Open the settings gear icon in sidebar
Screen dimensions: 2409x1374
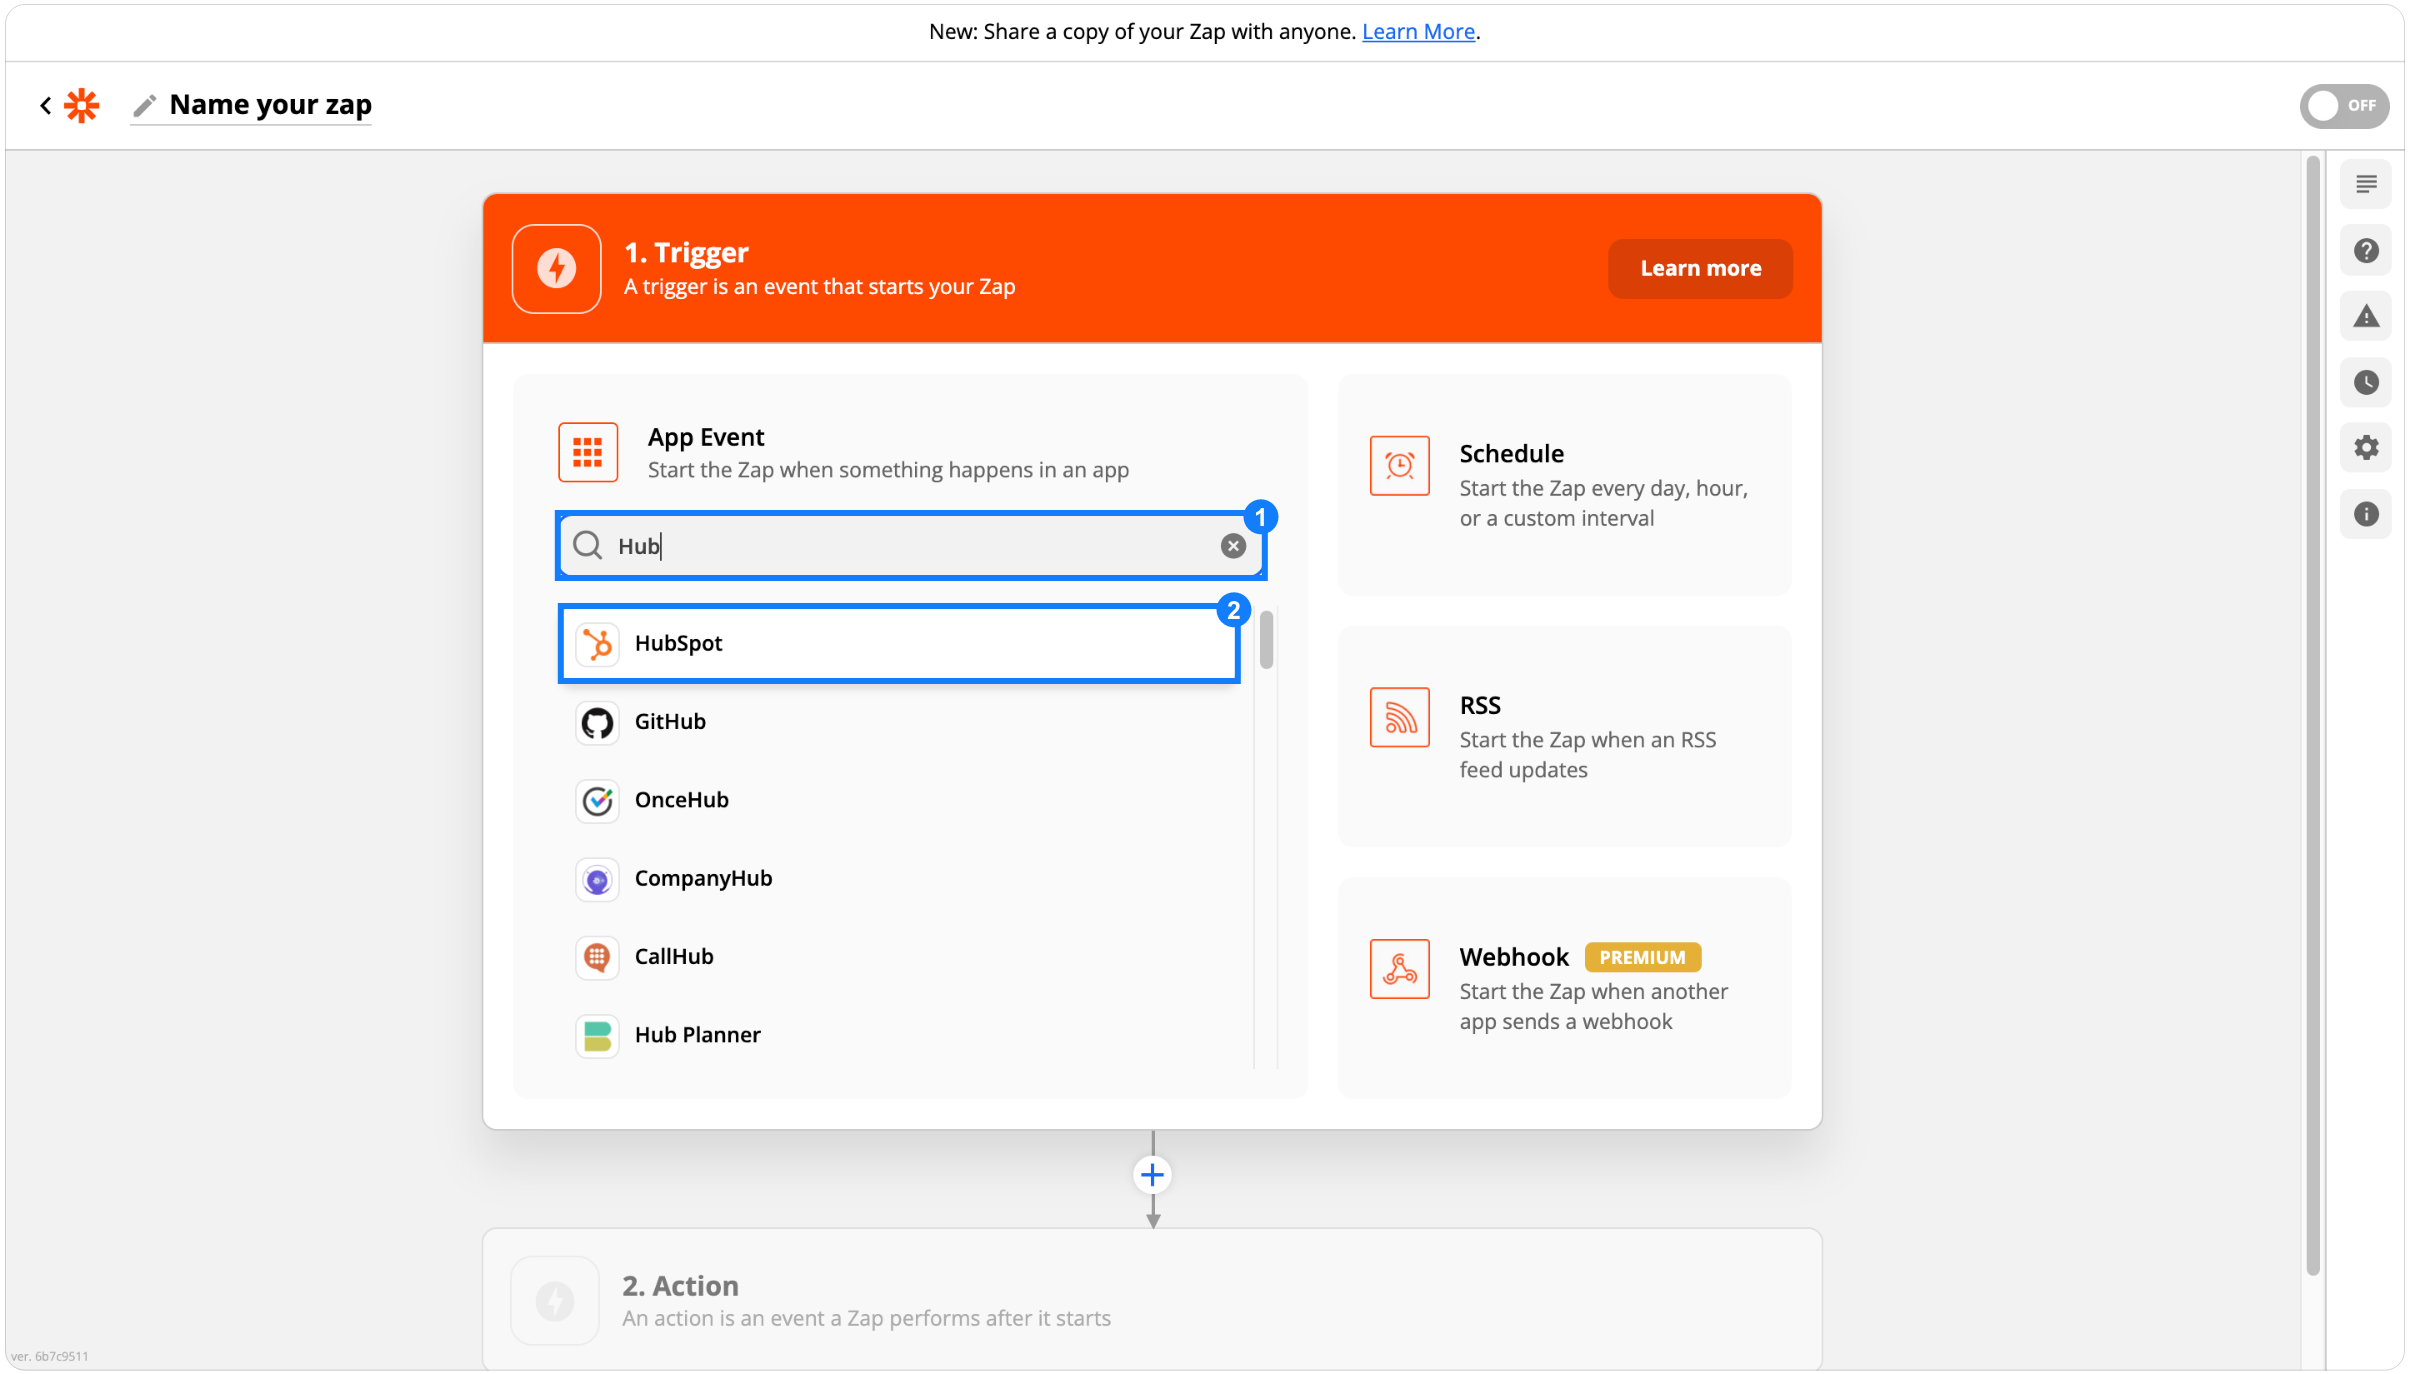coord(2365,448)
